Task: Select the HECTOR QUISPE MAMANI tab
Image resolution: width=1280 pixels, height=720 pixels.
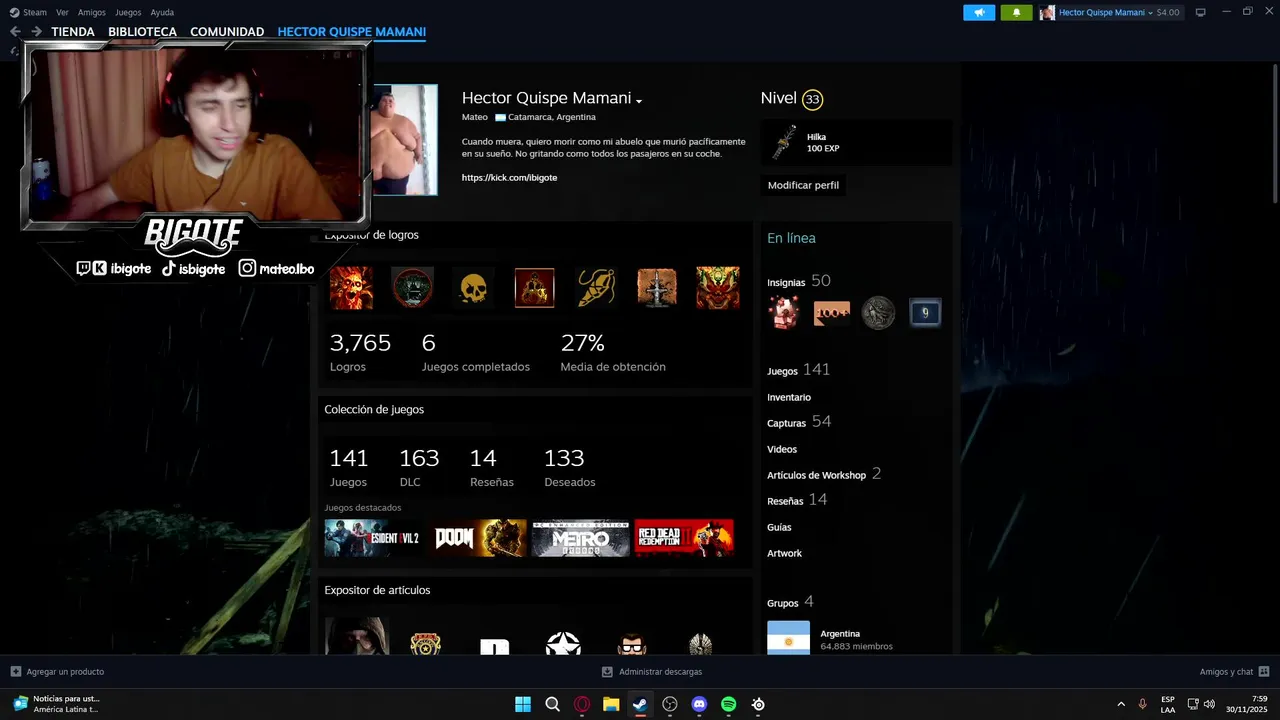Action: (x=352, y=31)
